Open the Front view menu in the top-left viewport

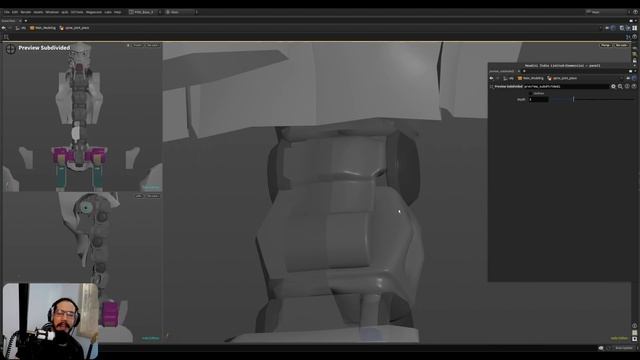[x=137, y=45]
